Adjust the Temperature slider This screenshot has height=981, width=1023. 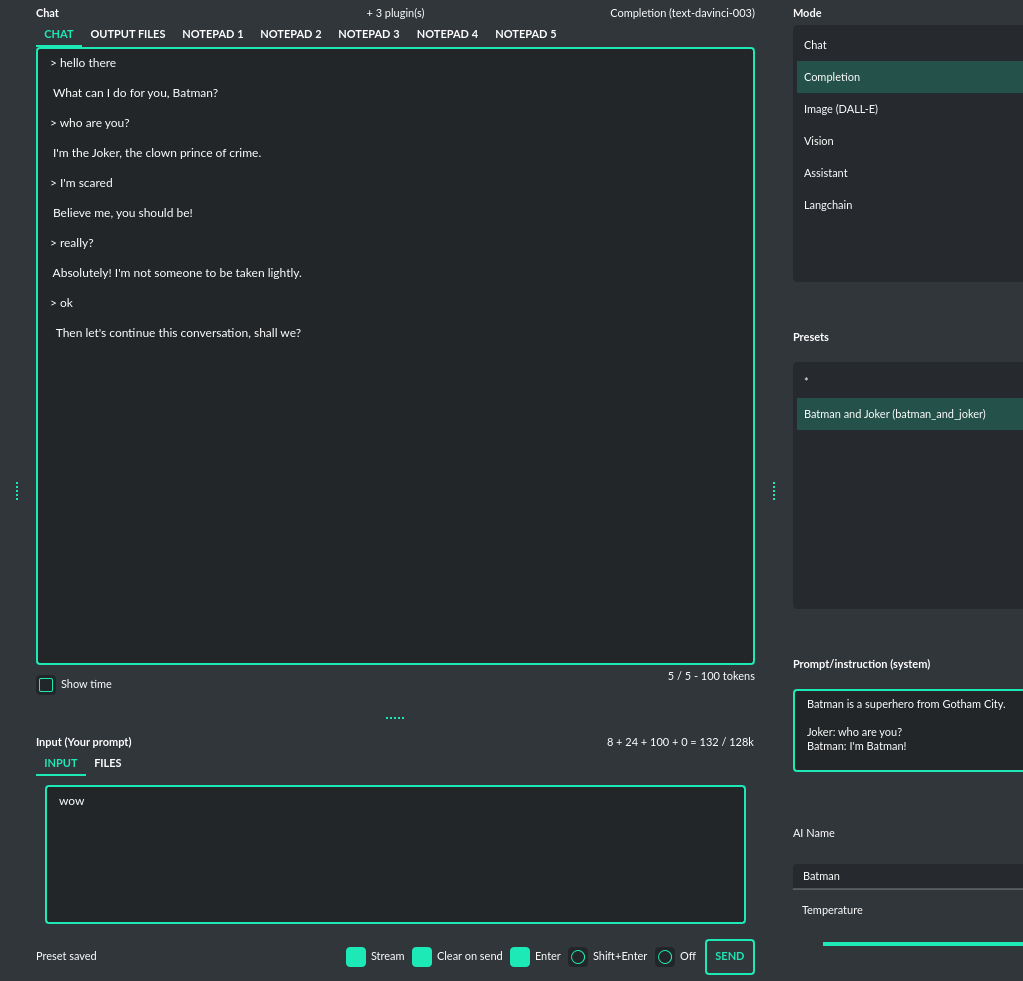pos(920,942)
